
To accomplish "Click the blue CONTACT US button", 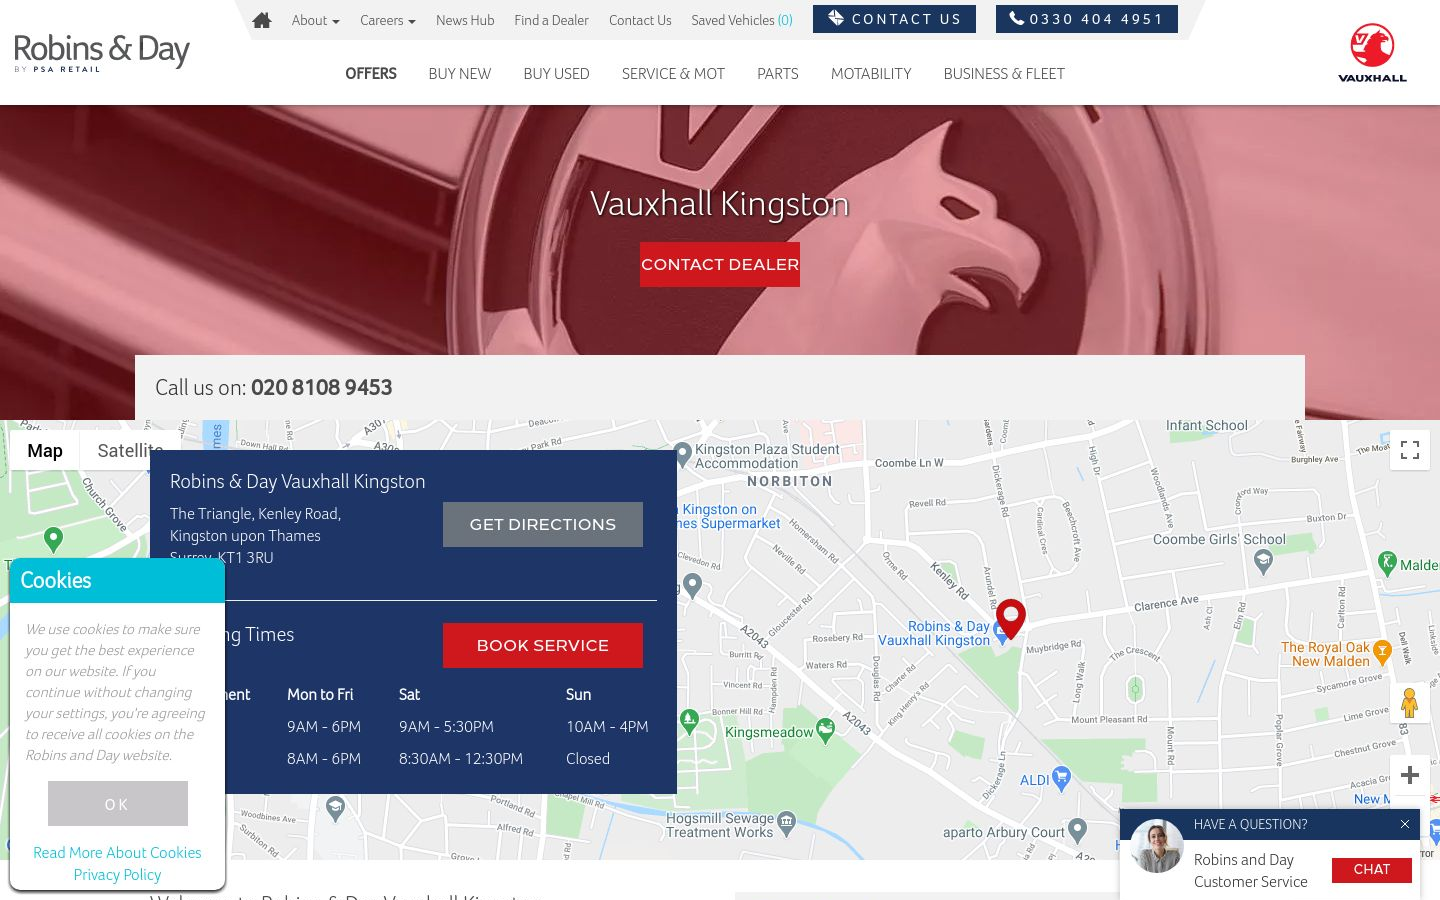I will [x=894, y=19].
